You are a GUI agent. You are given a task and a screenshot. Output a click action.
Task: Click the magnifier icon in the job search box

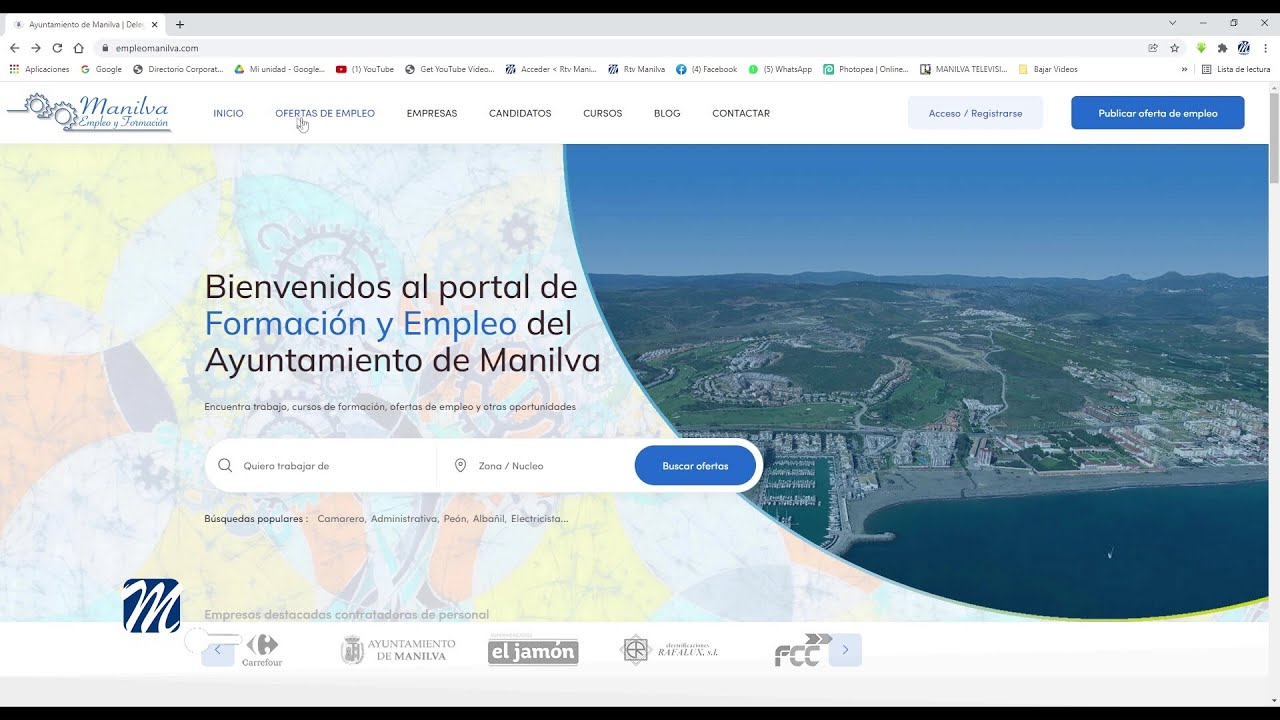pyautogui.click(x=225, y=466)
